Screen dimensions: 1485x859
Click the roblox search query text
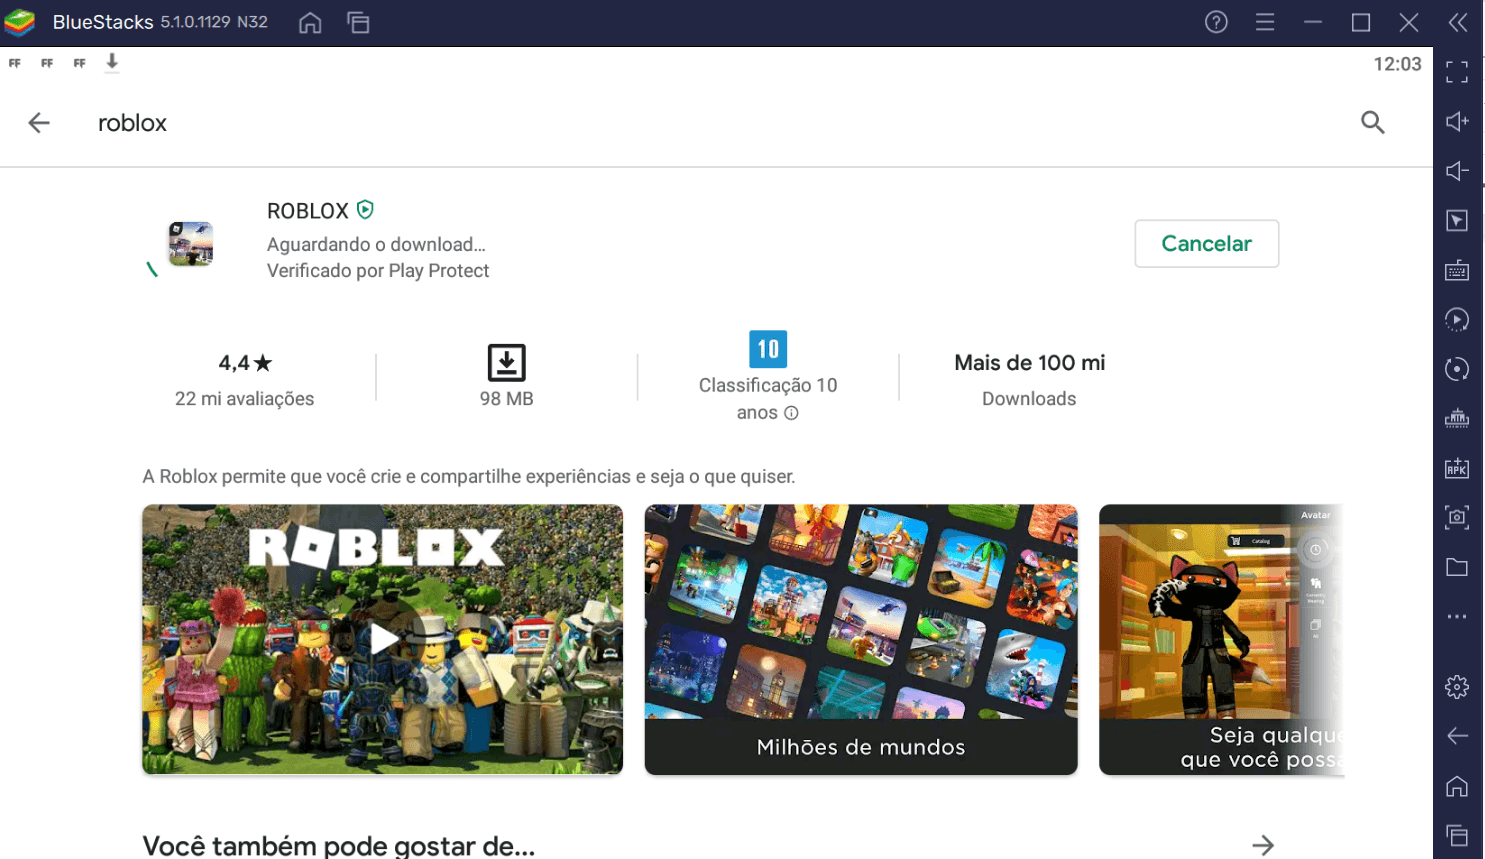coord(132,123)
